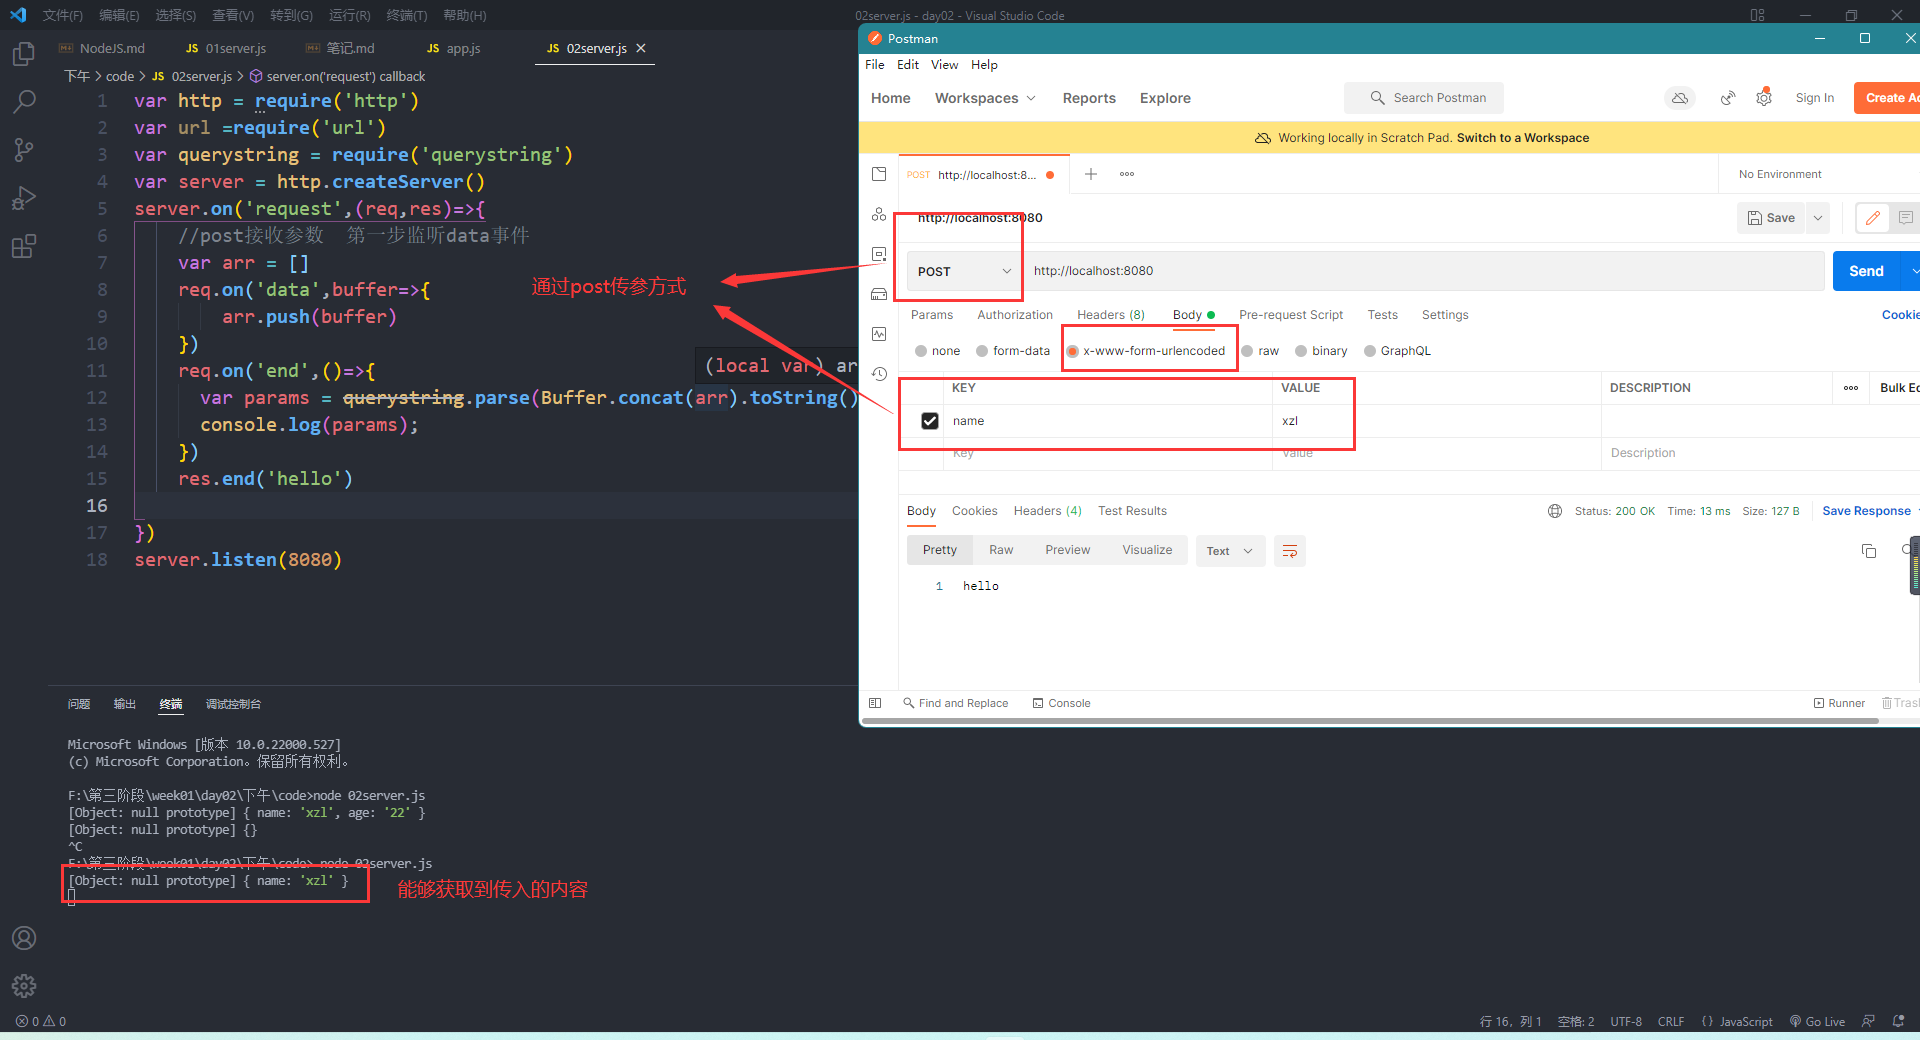Click the Search Postman box
Screen dimensions: 1920x1040
tap(1424, 98)
